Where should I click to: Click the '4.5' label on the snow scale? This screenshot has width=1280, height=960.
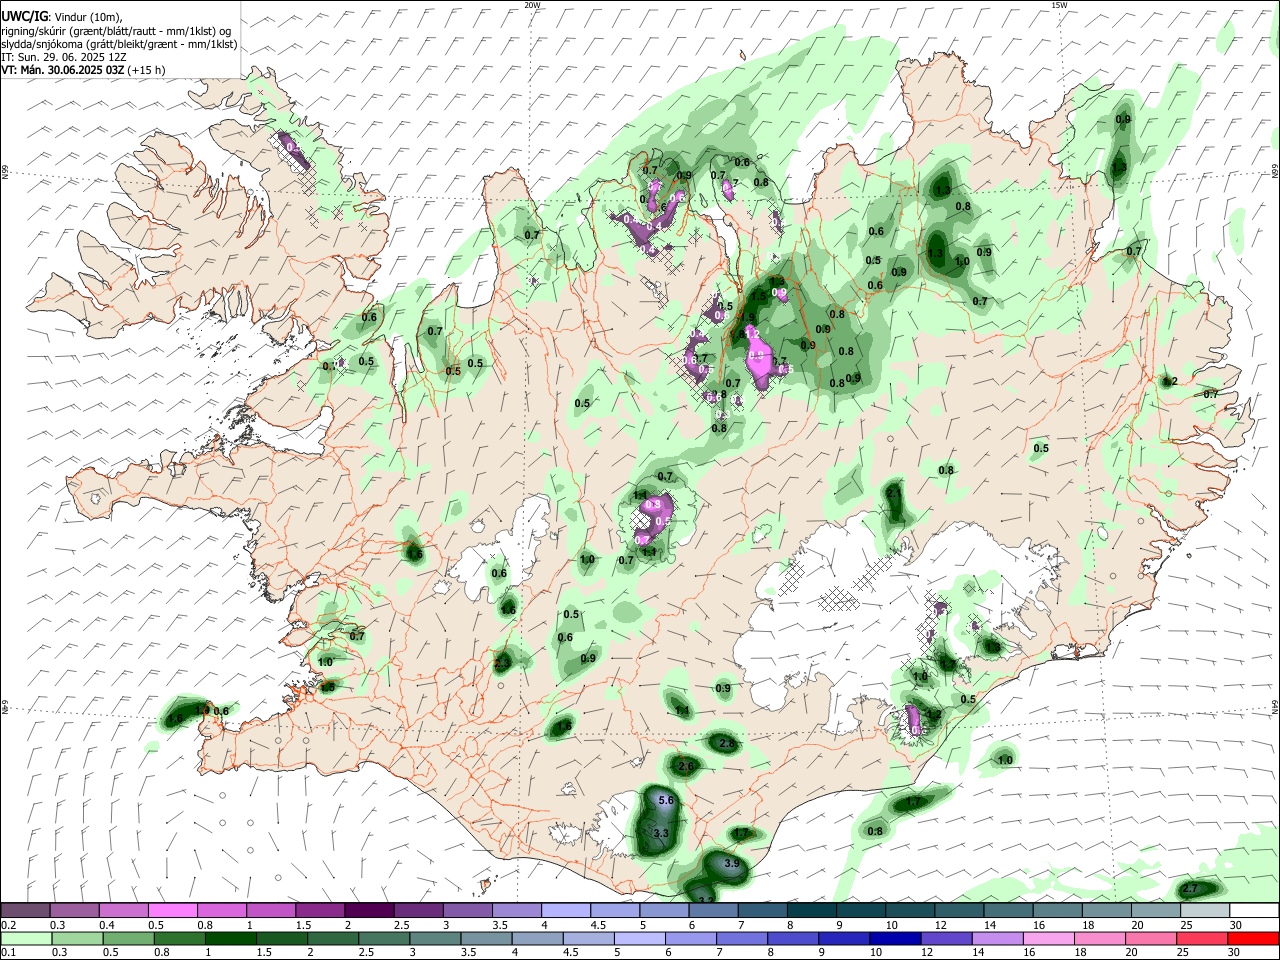[x=598, y=925]
